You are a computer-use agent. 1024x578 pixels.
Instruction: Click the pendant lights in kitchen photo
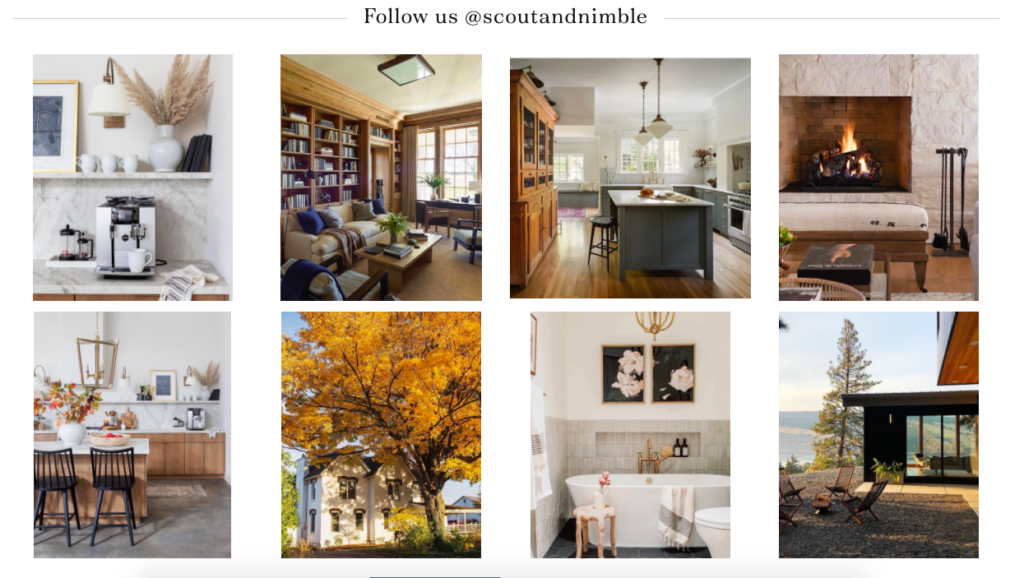(652, 103)
